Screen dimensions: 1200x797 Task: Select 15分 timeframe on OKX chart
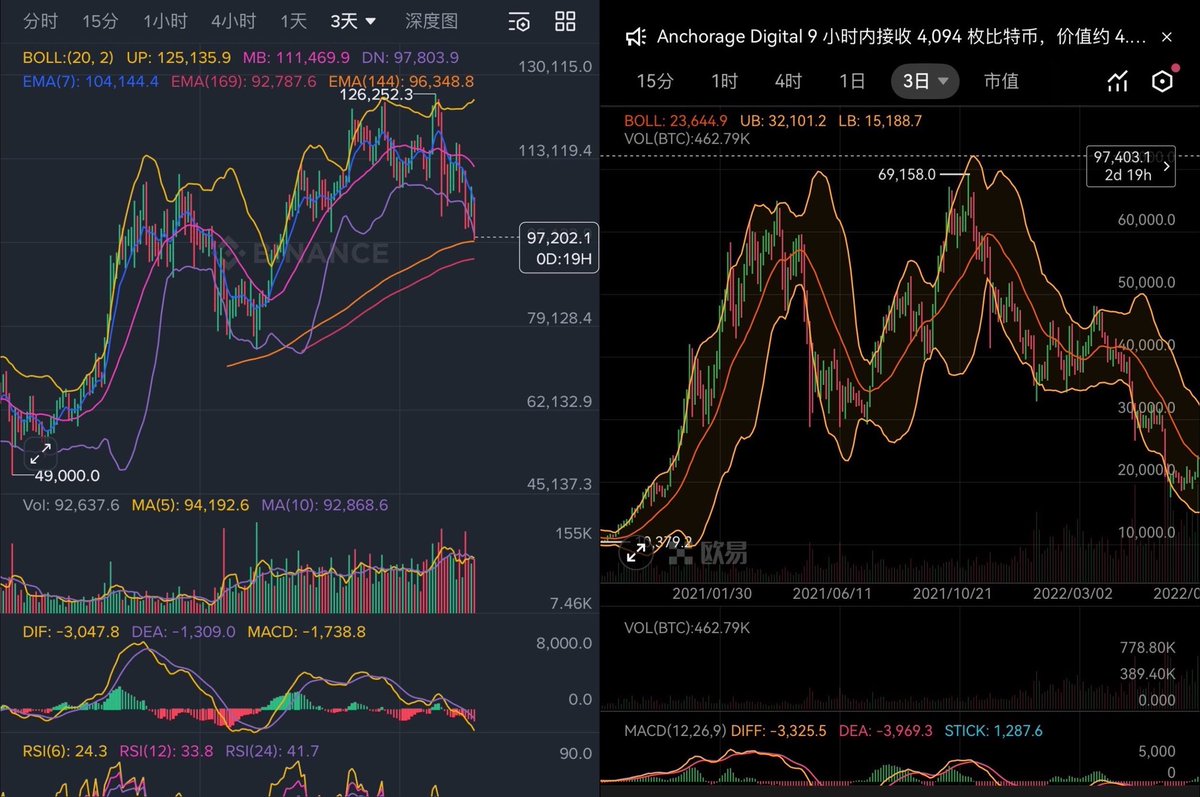[654, 81]
